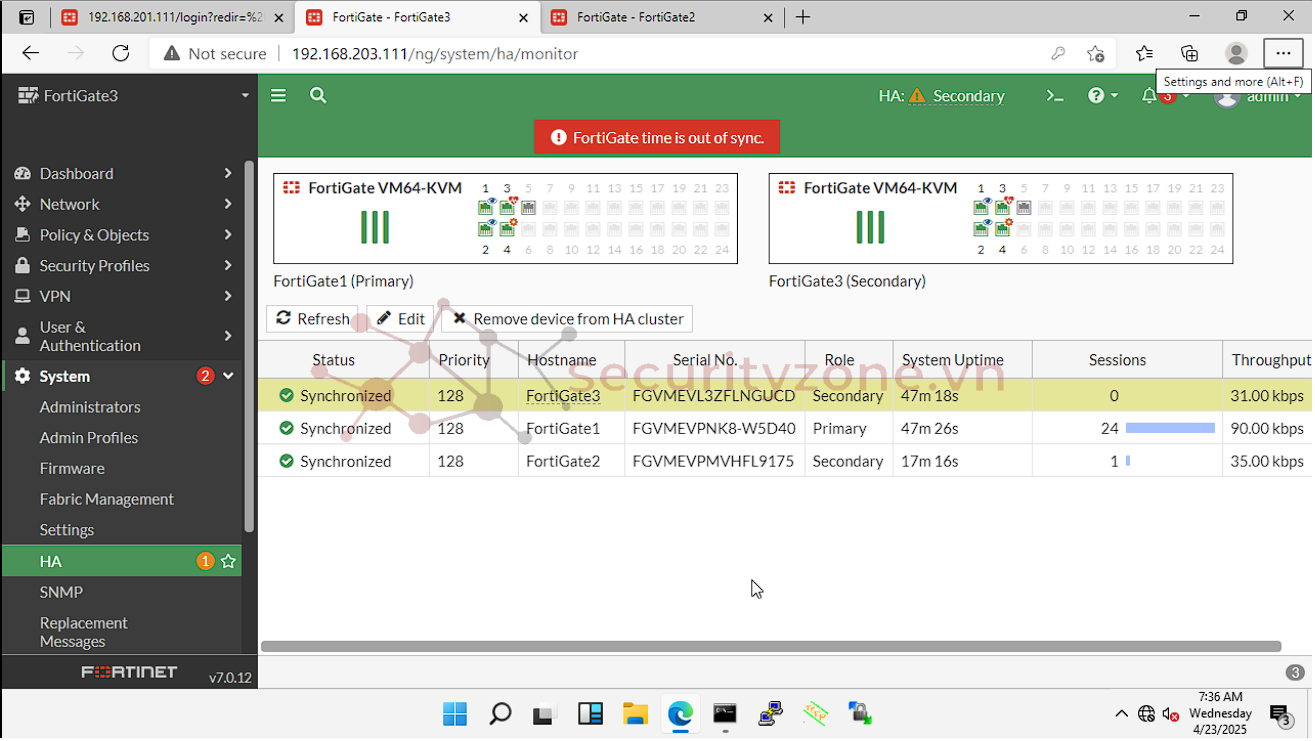Viewport: 1315px width, 741px height.
Task: Open File Explorer from taskbar
Action: [x=635, y=714]
